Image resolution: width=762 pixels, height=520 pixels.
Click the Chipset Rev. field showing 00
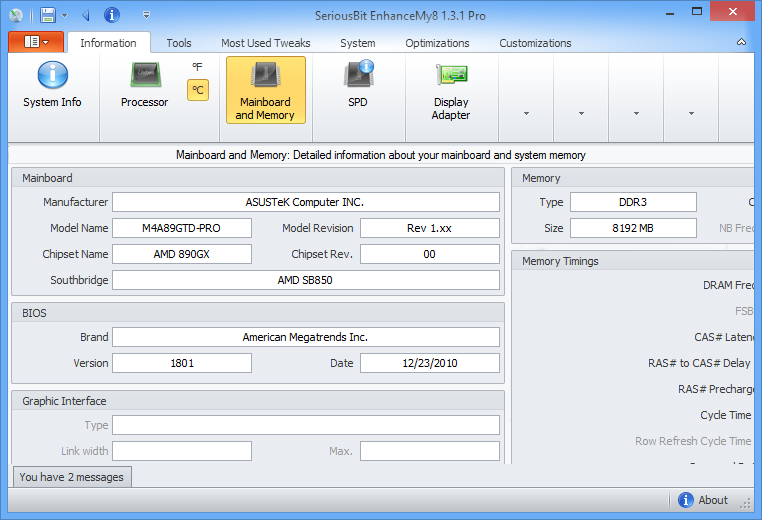430,254
